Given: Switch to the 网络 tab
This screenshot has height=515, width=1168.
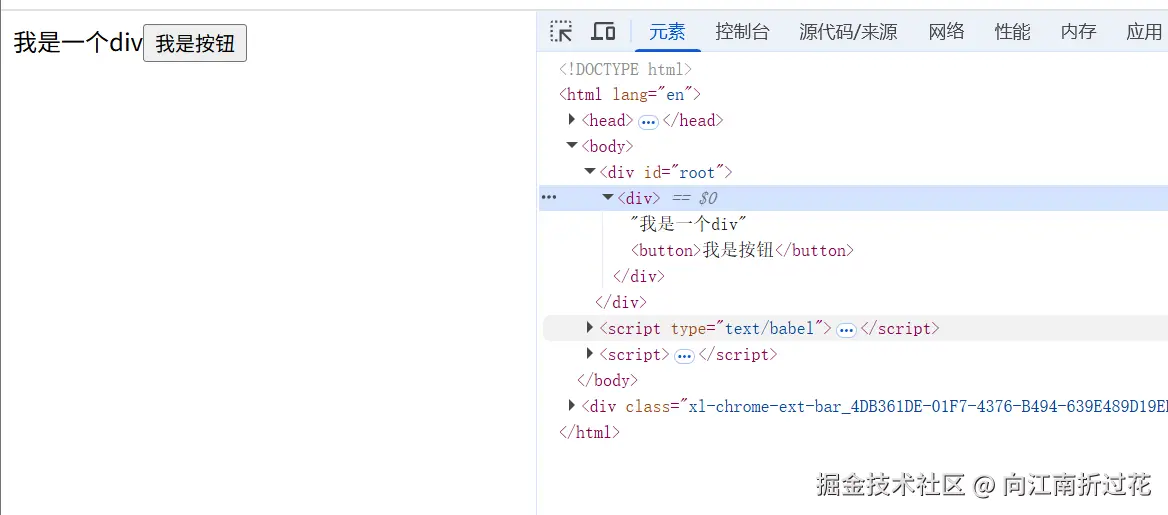Looking at the screenshot, I should [x=947, y=31].
